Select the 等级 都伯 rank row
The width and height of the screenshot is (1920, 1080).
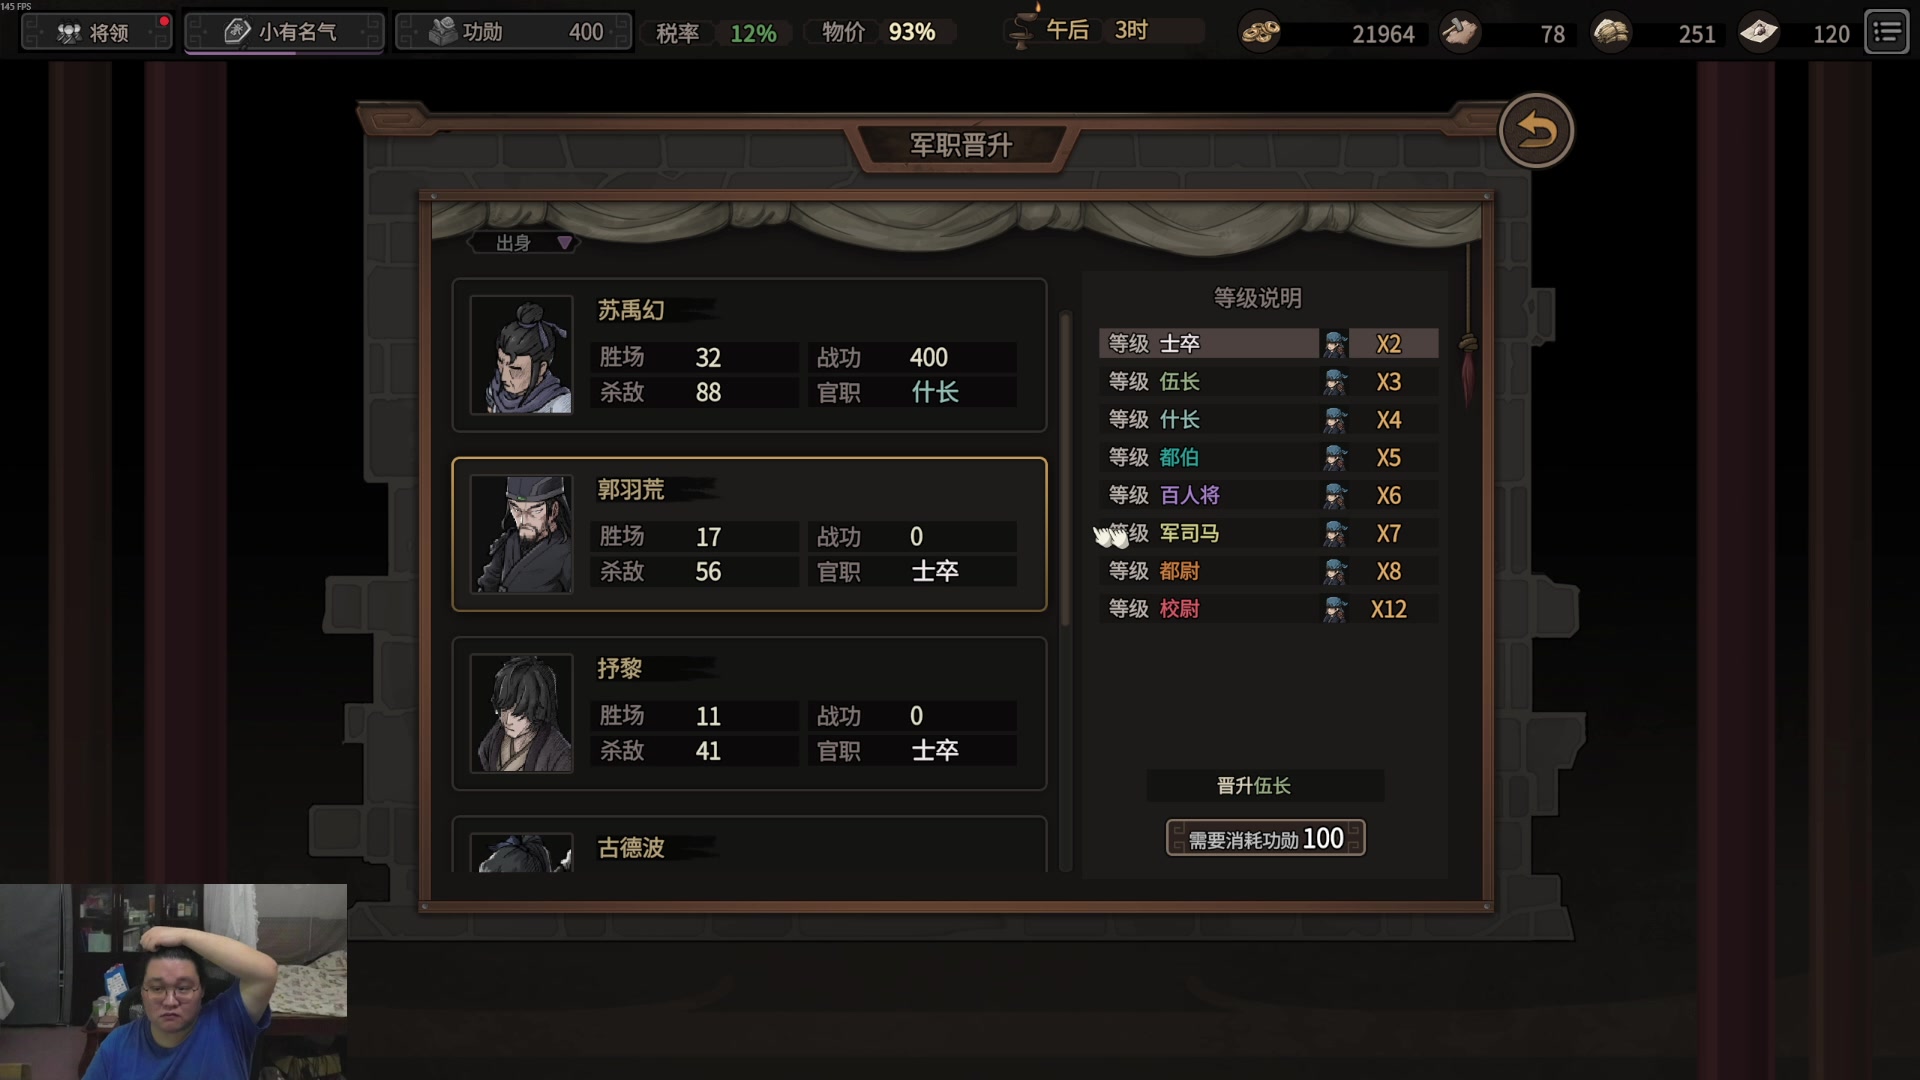click(x=1268, y=458)
